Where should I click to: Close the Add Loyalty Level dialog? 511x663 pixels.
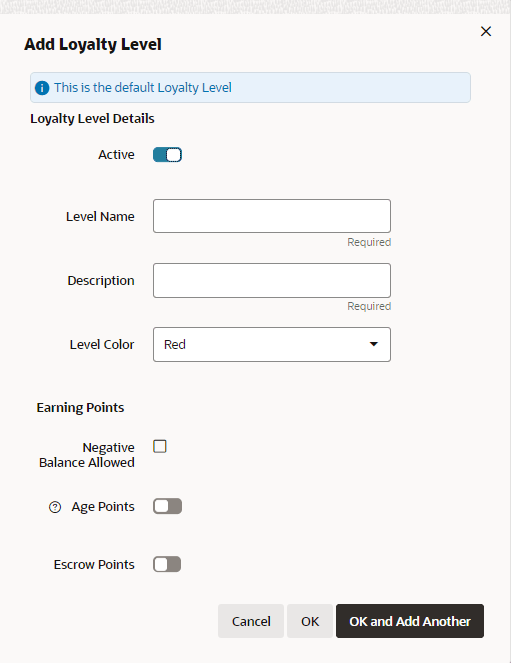pos(486,31)
